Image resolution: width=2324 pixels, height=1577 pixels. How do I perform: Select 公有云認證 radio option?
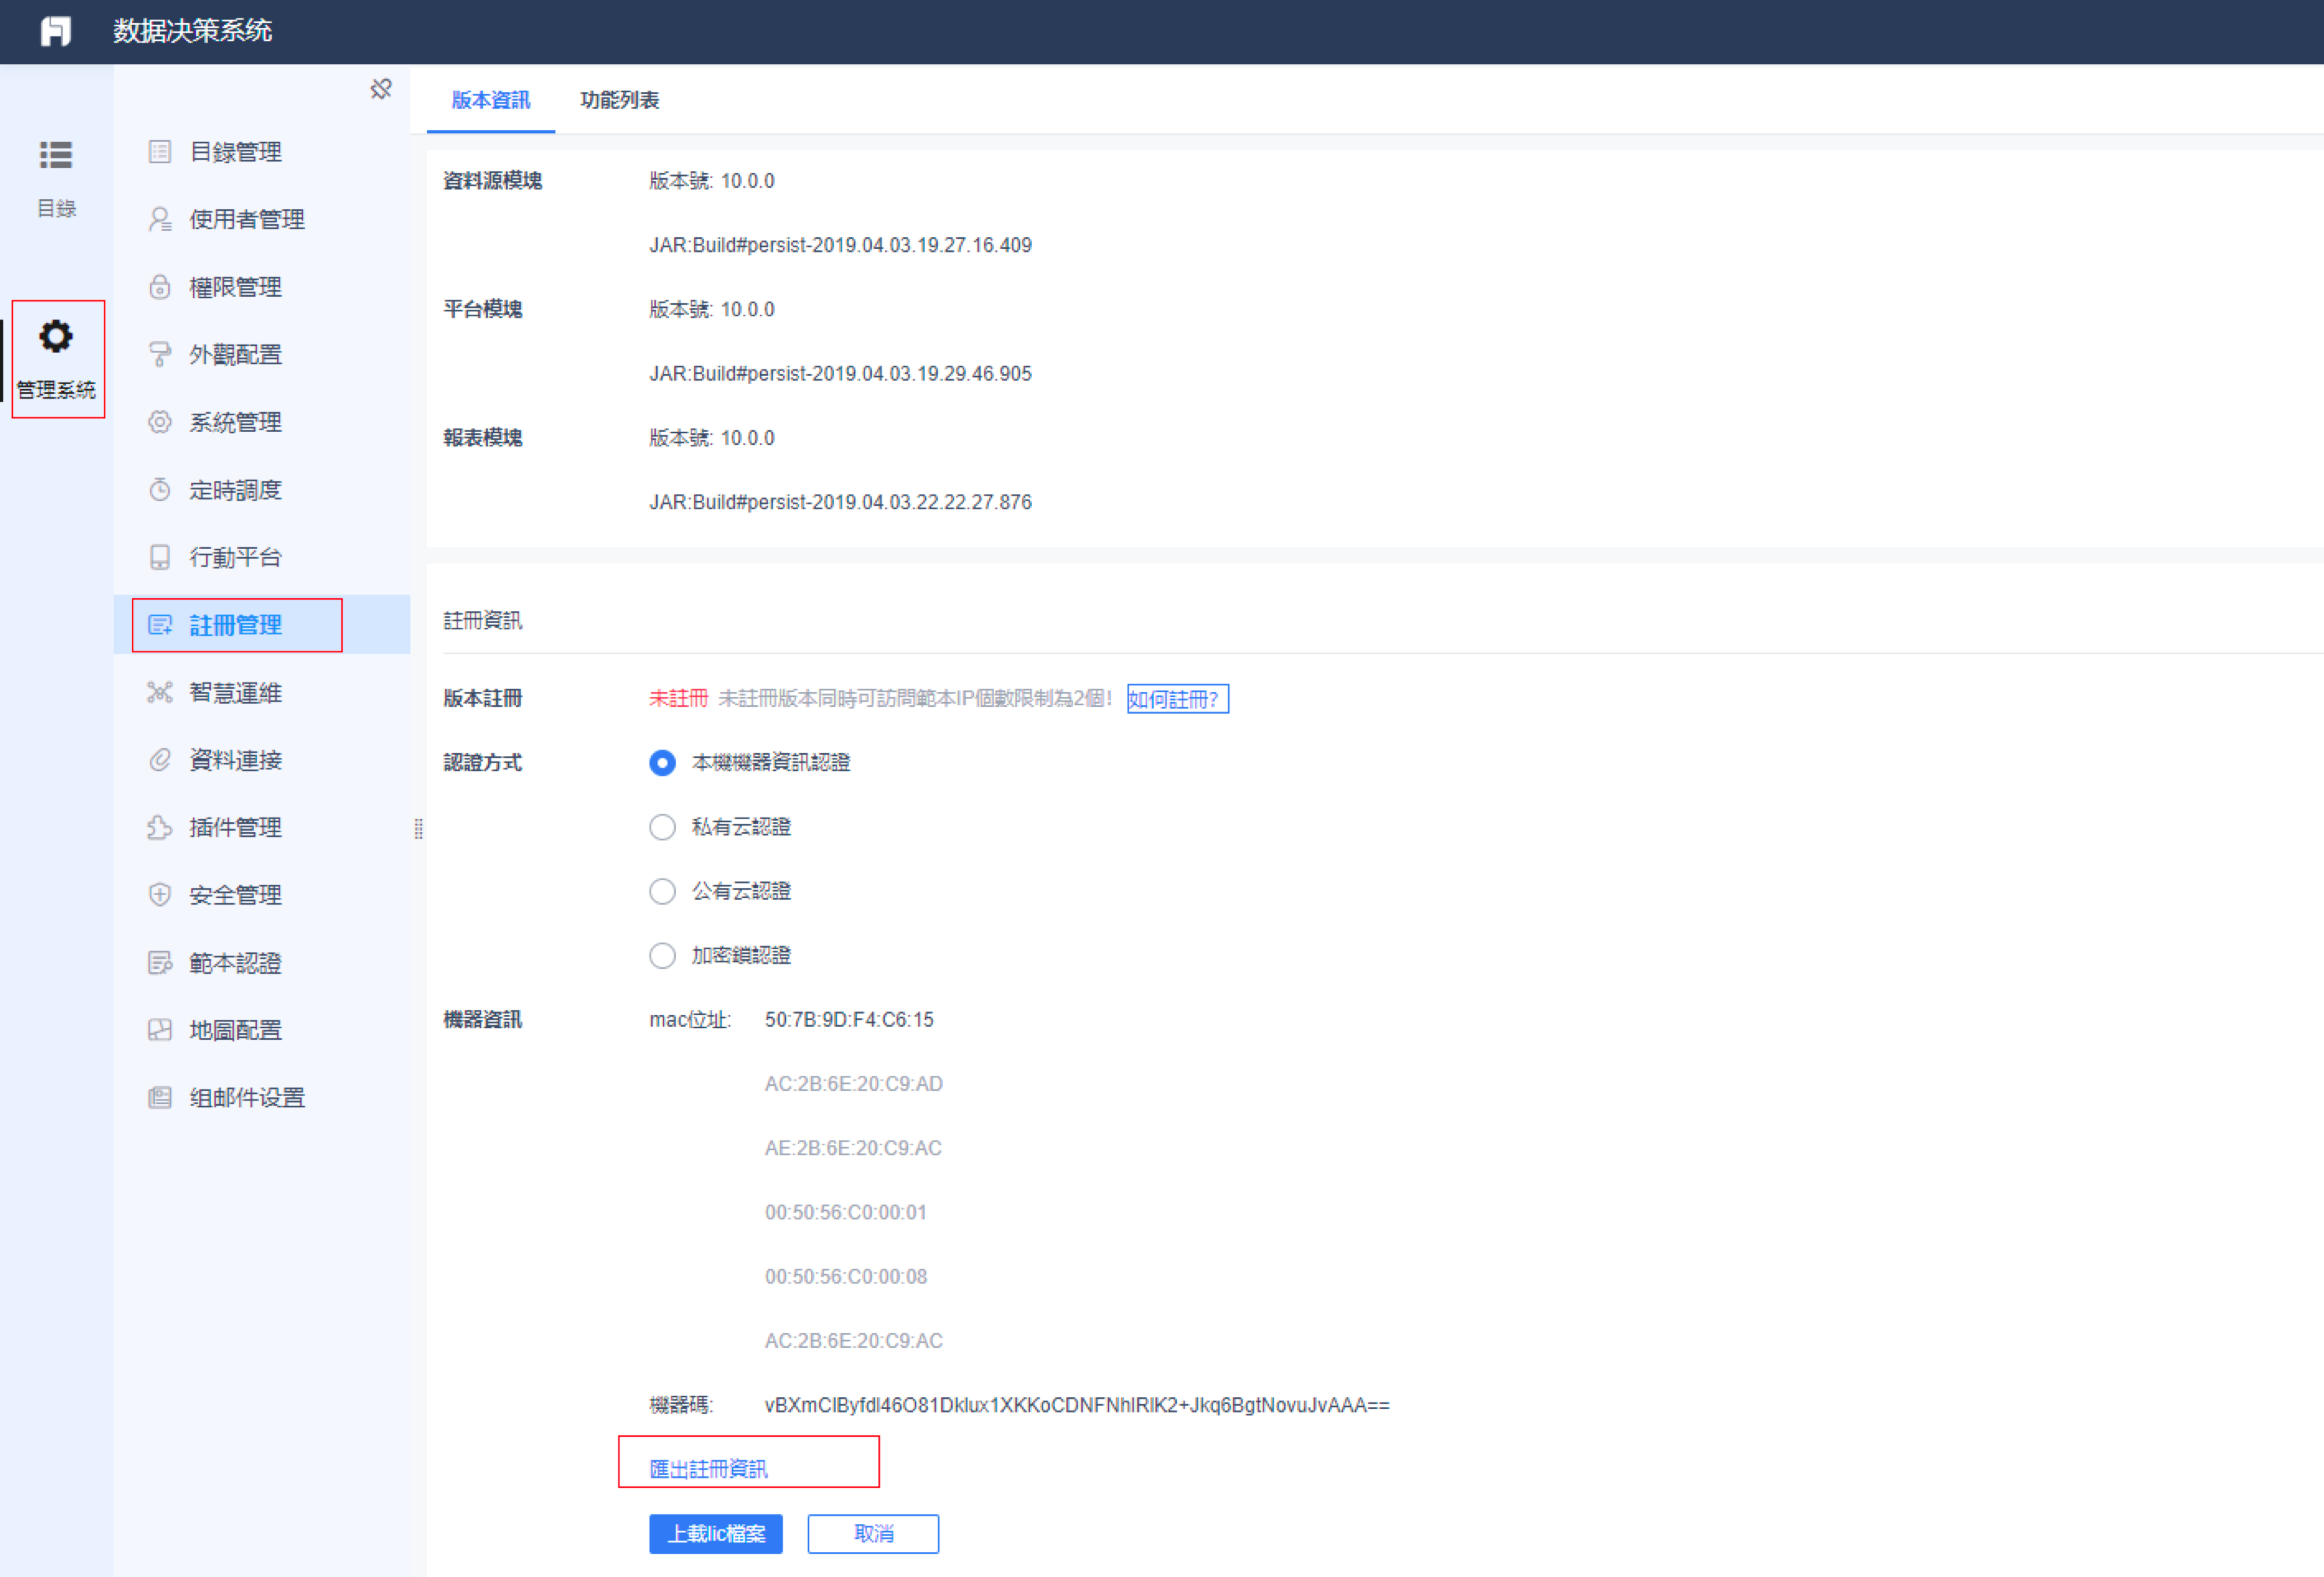click(662, 891)
